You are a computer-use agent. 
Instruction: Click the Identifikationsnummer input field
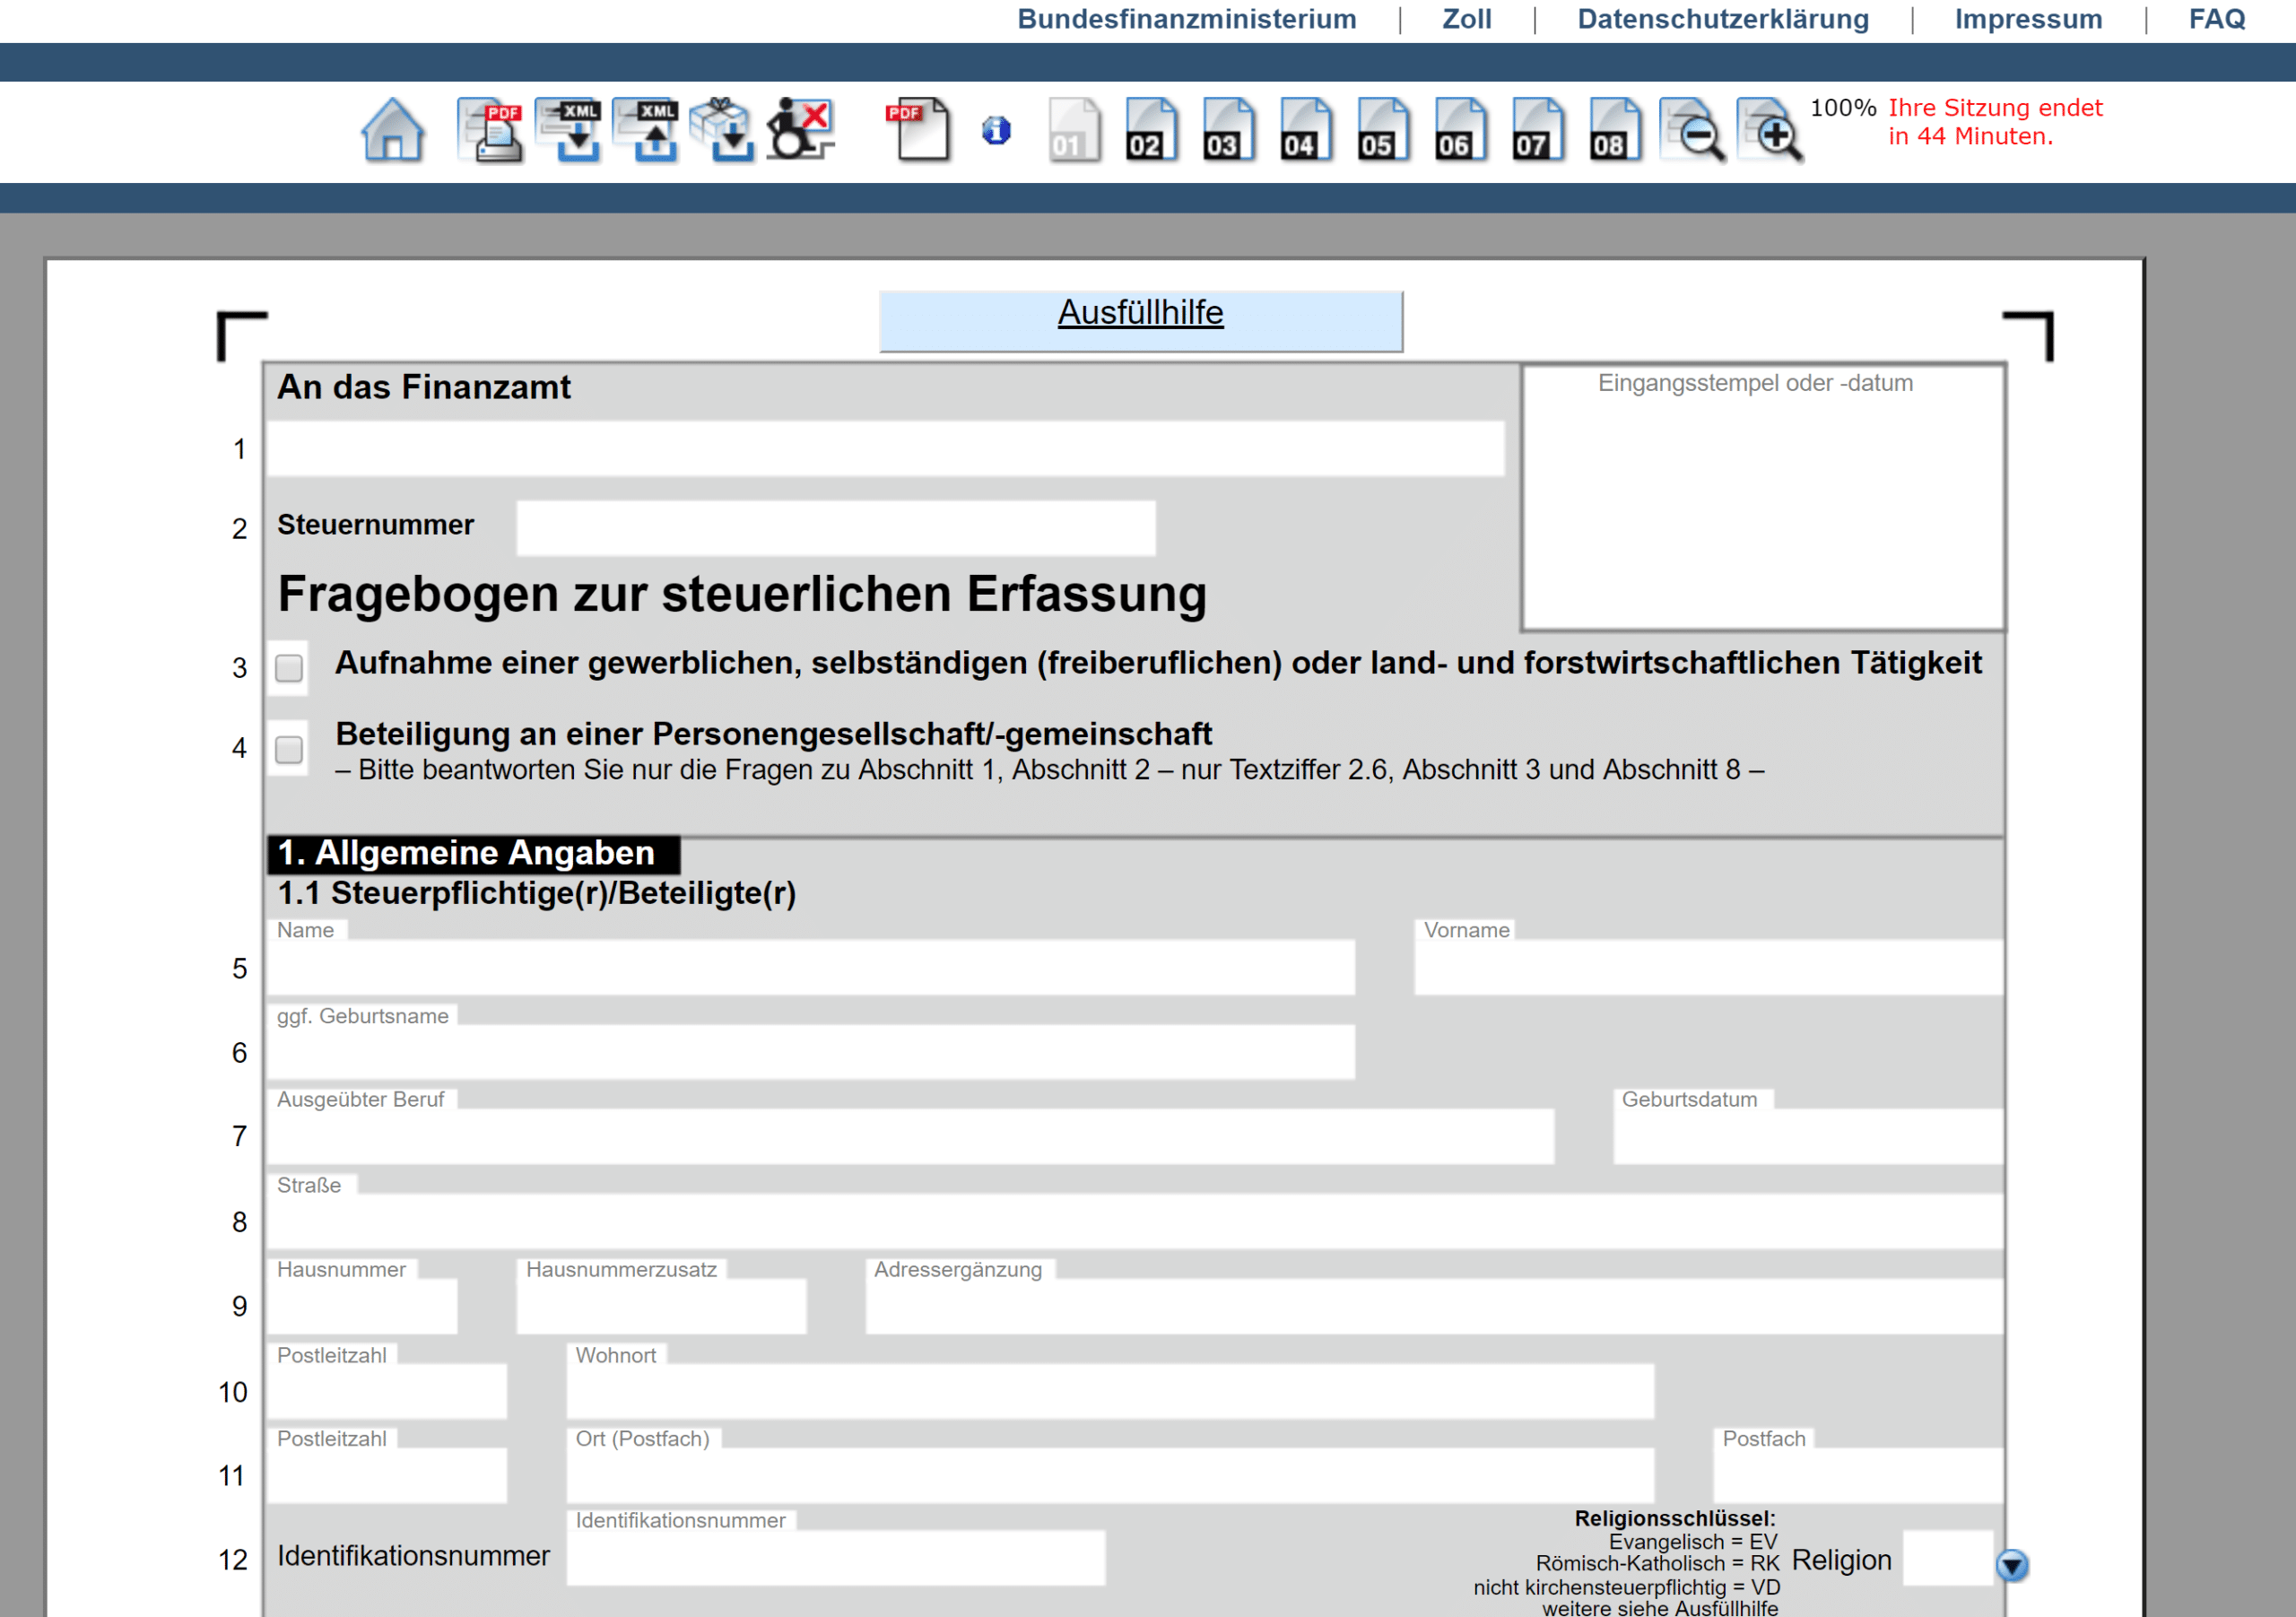pyautogui.click(x=836, y=1557)
